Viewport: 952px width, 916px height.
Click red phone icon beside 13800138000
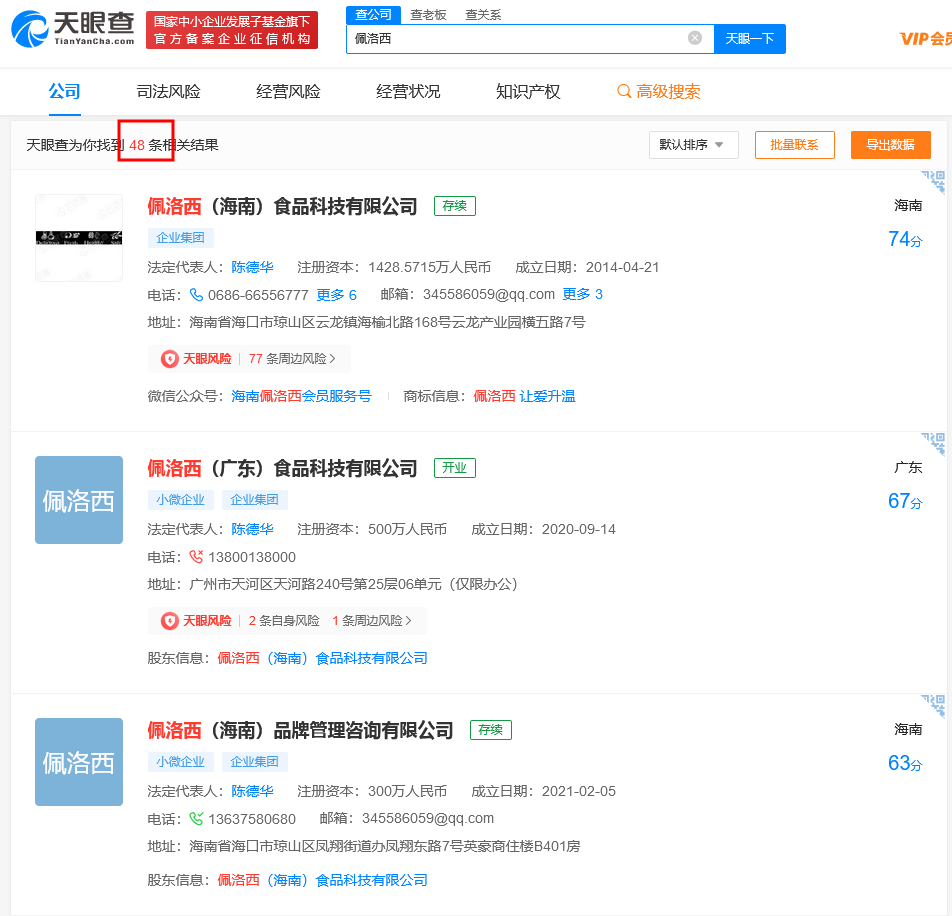(x=196, y=557)
